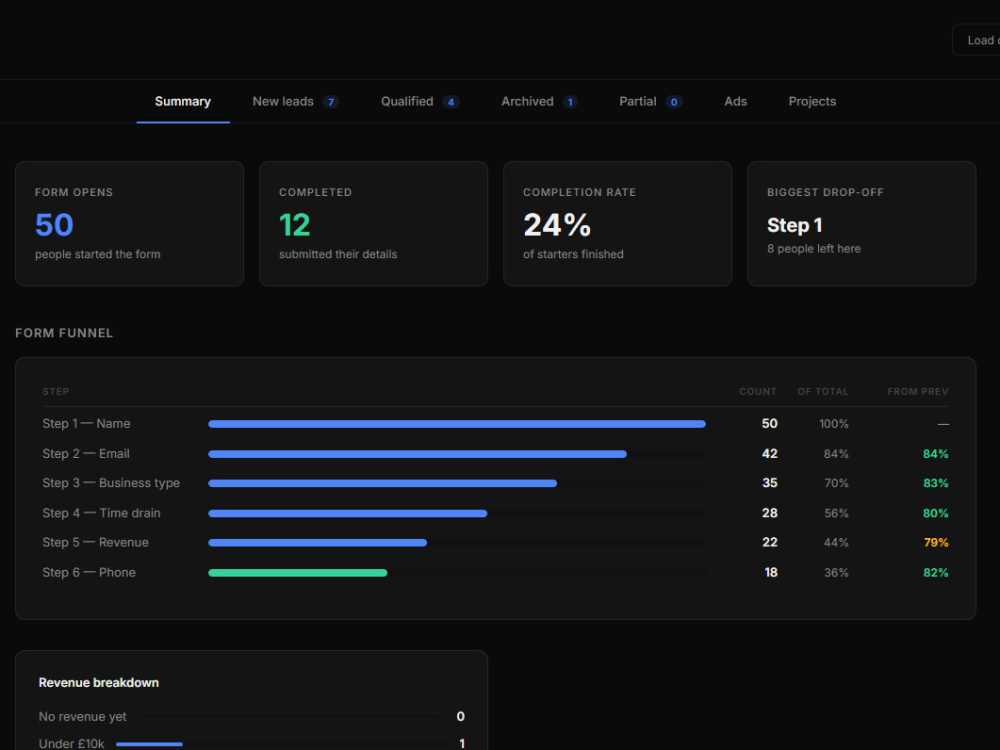
Task: Click the FORM FUNNEL section heading
Action: [x=64, y=333]
